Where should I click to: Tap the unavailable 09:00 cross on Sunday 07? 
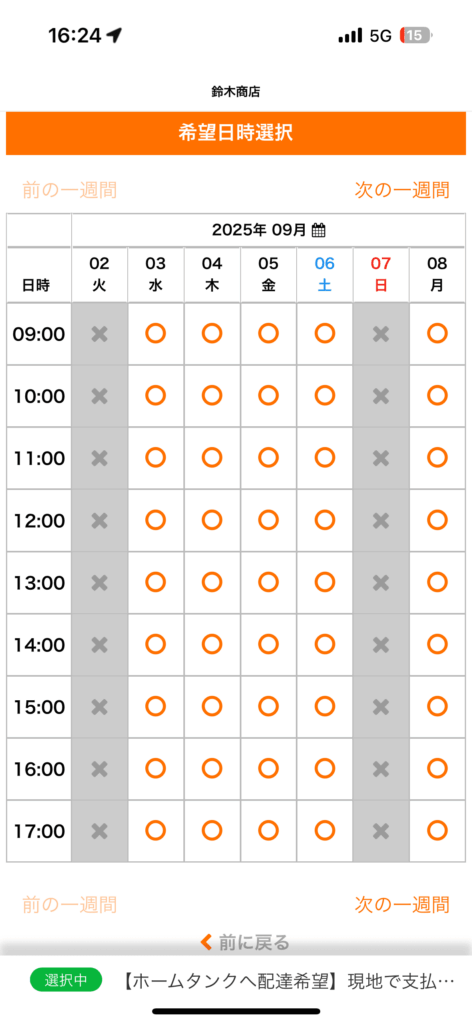pos(381,334)
